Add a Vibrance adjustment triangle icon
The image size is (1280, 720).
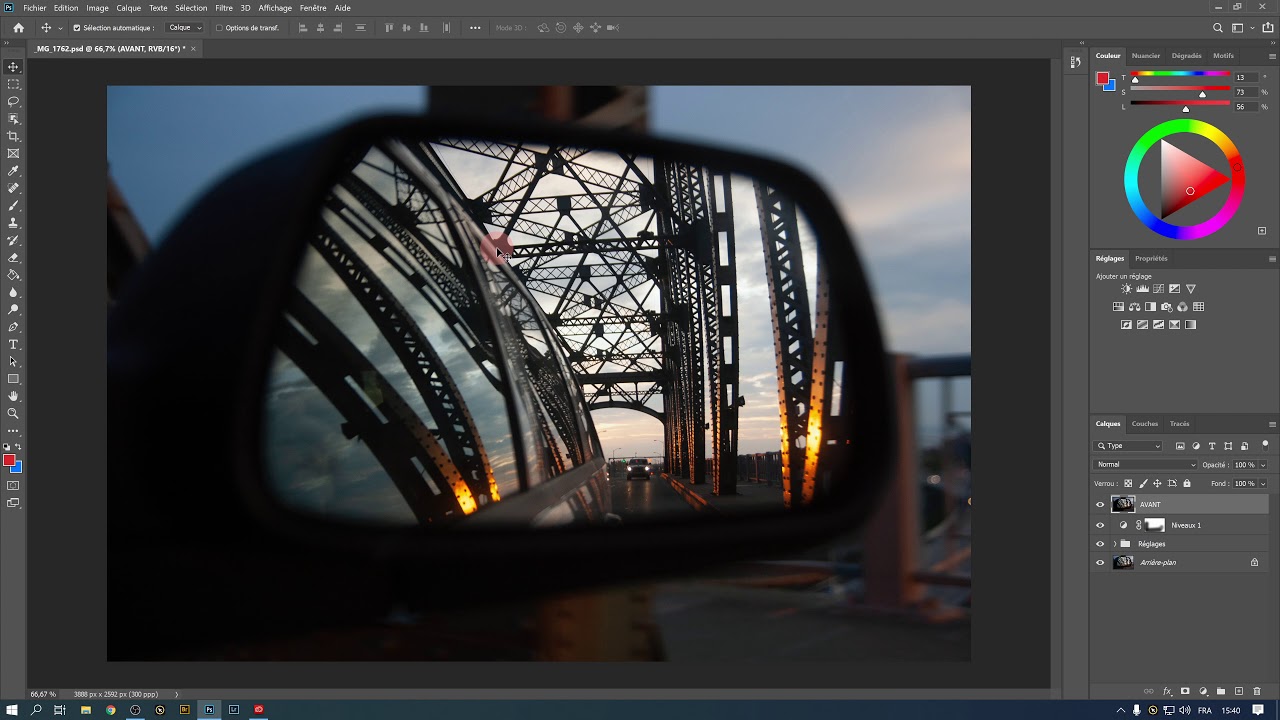(1191, 289)
